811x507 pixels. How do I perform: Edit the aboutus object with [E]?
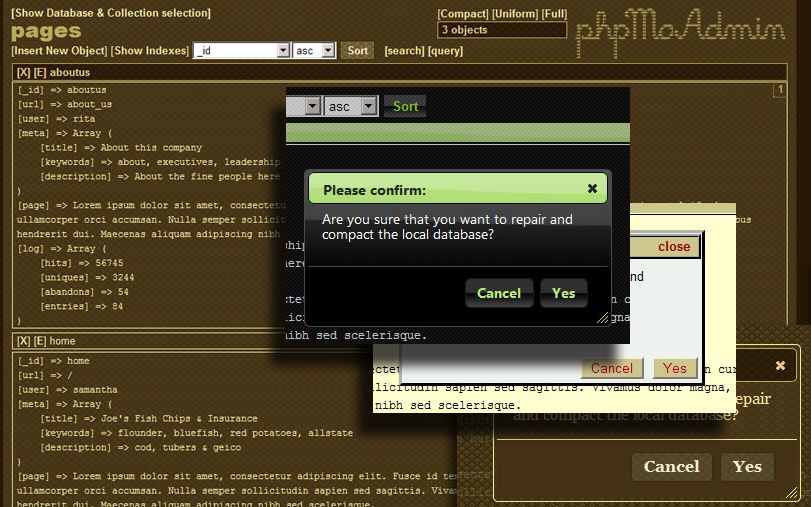tap(40, 73)
